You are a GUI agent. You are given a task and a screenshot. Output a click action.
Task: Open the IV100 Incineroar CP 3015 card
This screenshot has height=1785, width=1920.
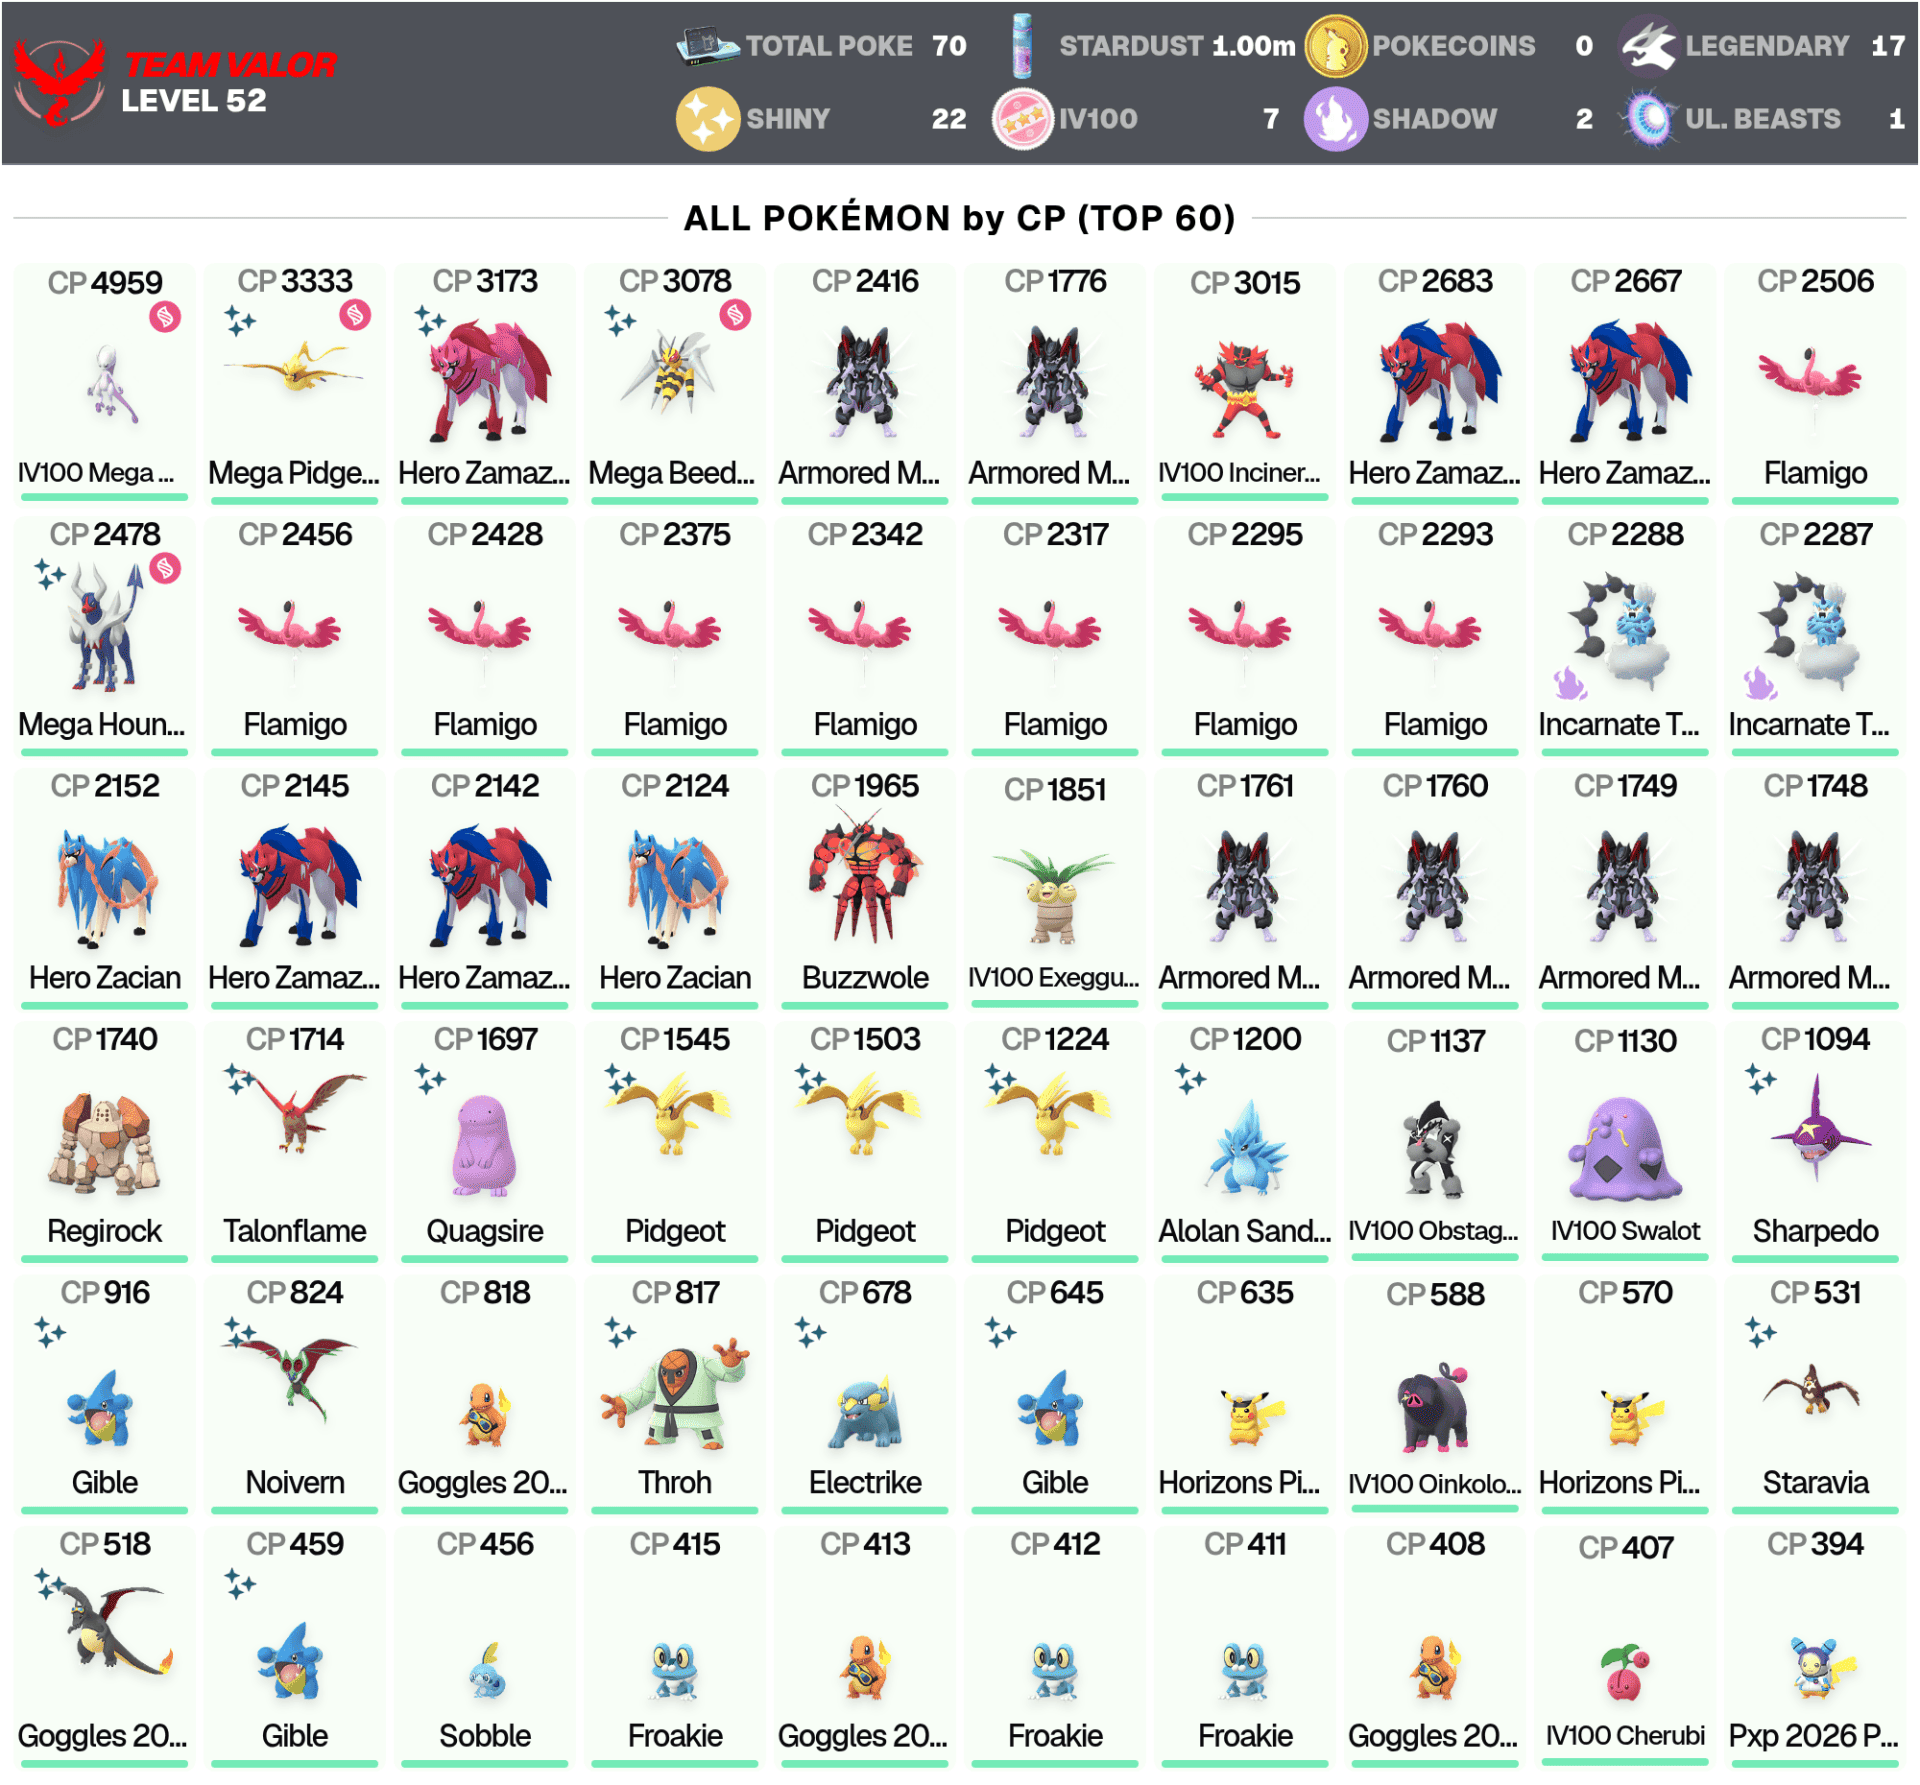1245,382
